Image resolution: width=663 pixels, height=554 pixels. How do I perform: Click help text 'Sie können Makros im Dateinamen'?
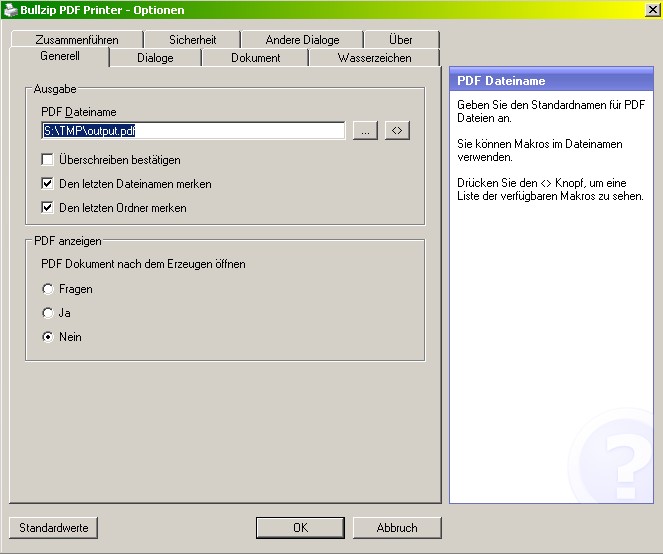[x=540, y=144]
